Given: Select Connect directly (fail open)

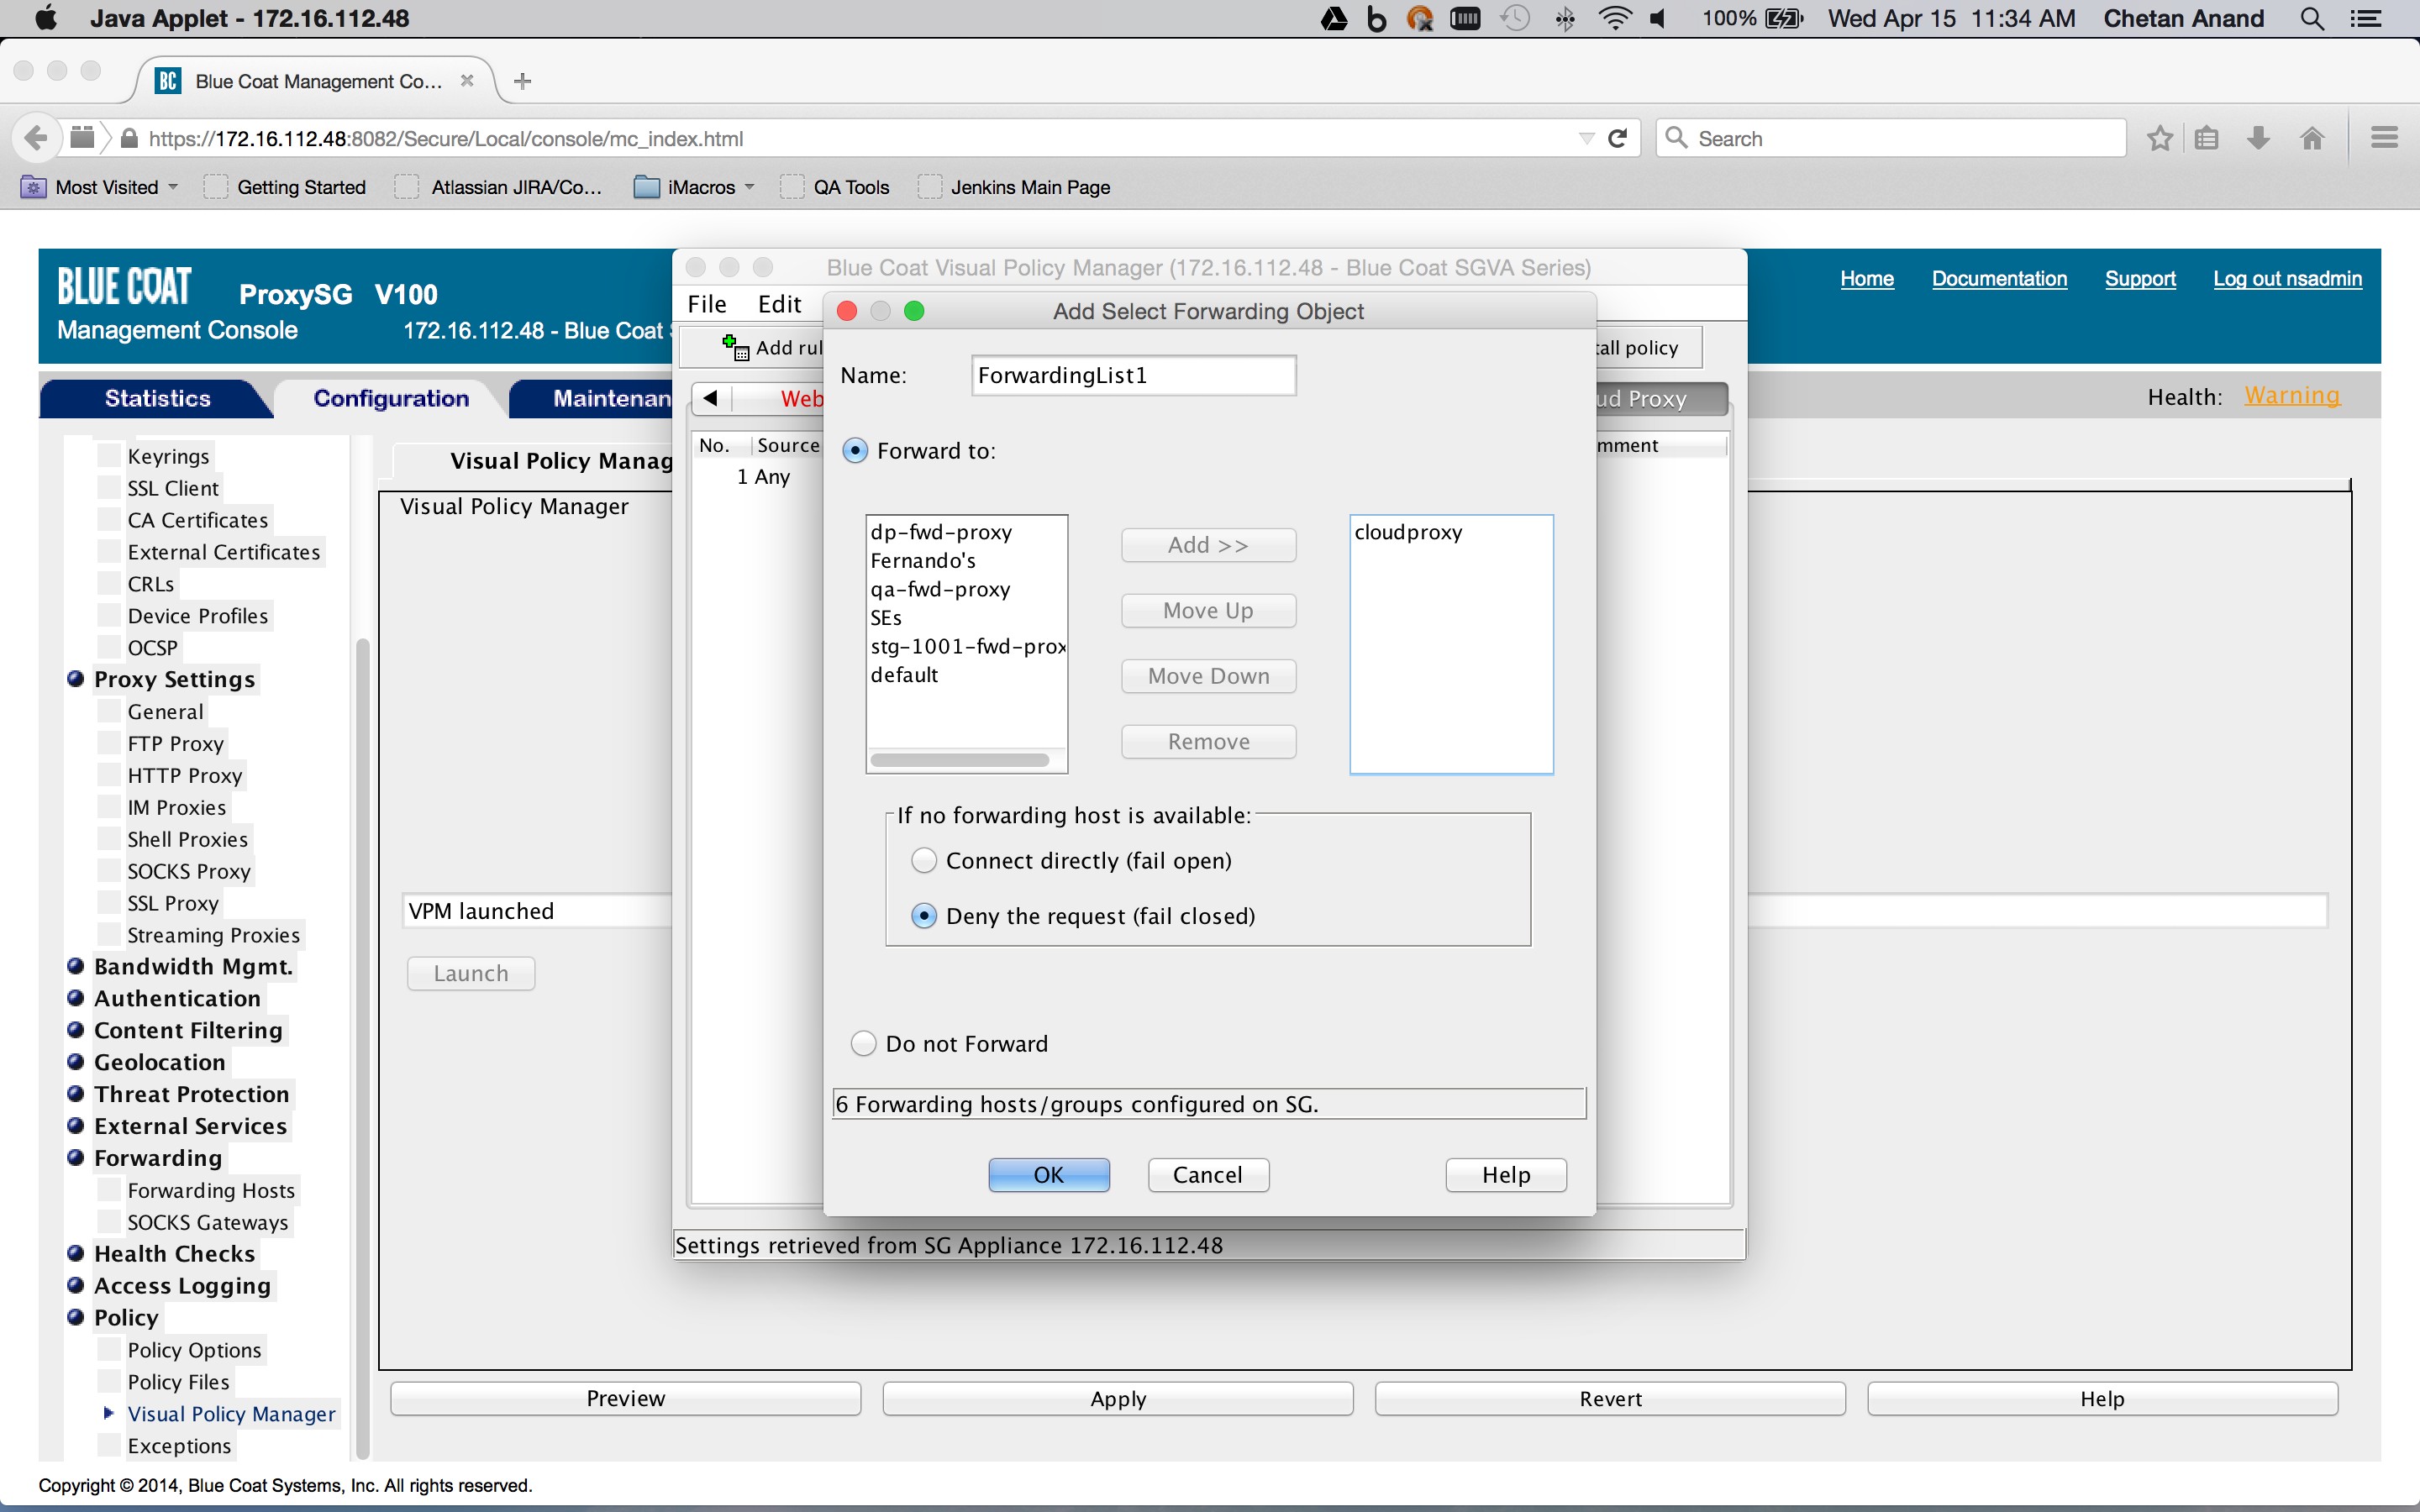Looking at the screenshot, I should click(x=922, y=860).
